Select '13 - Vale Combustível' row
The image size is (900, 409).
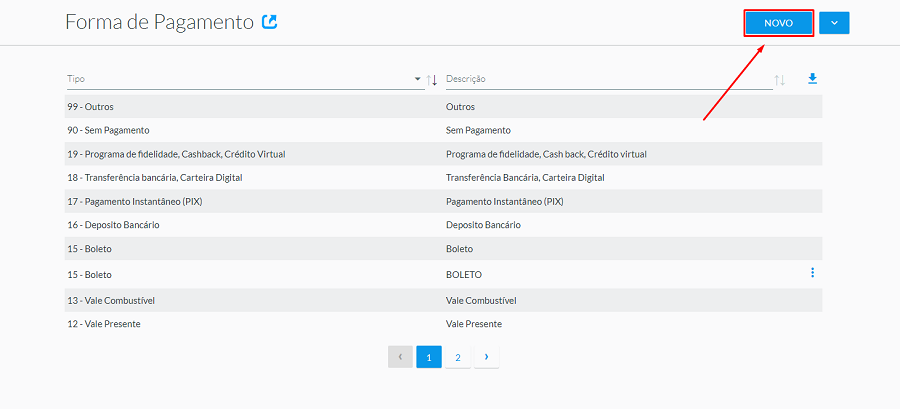tap(443, 300)
